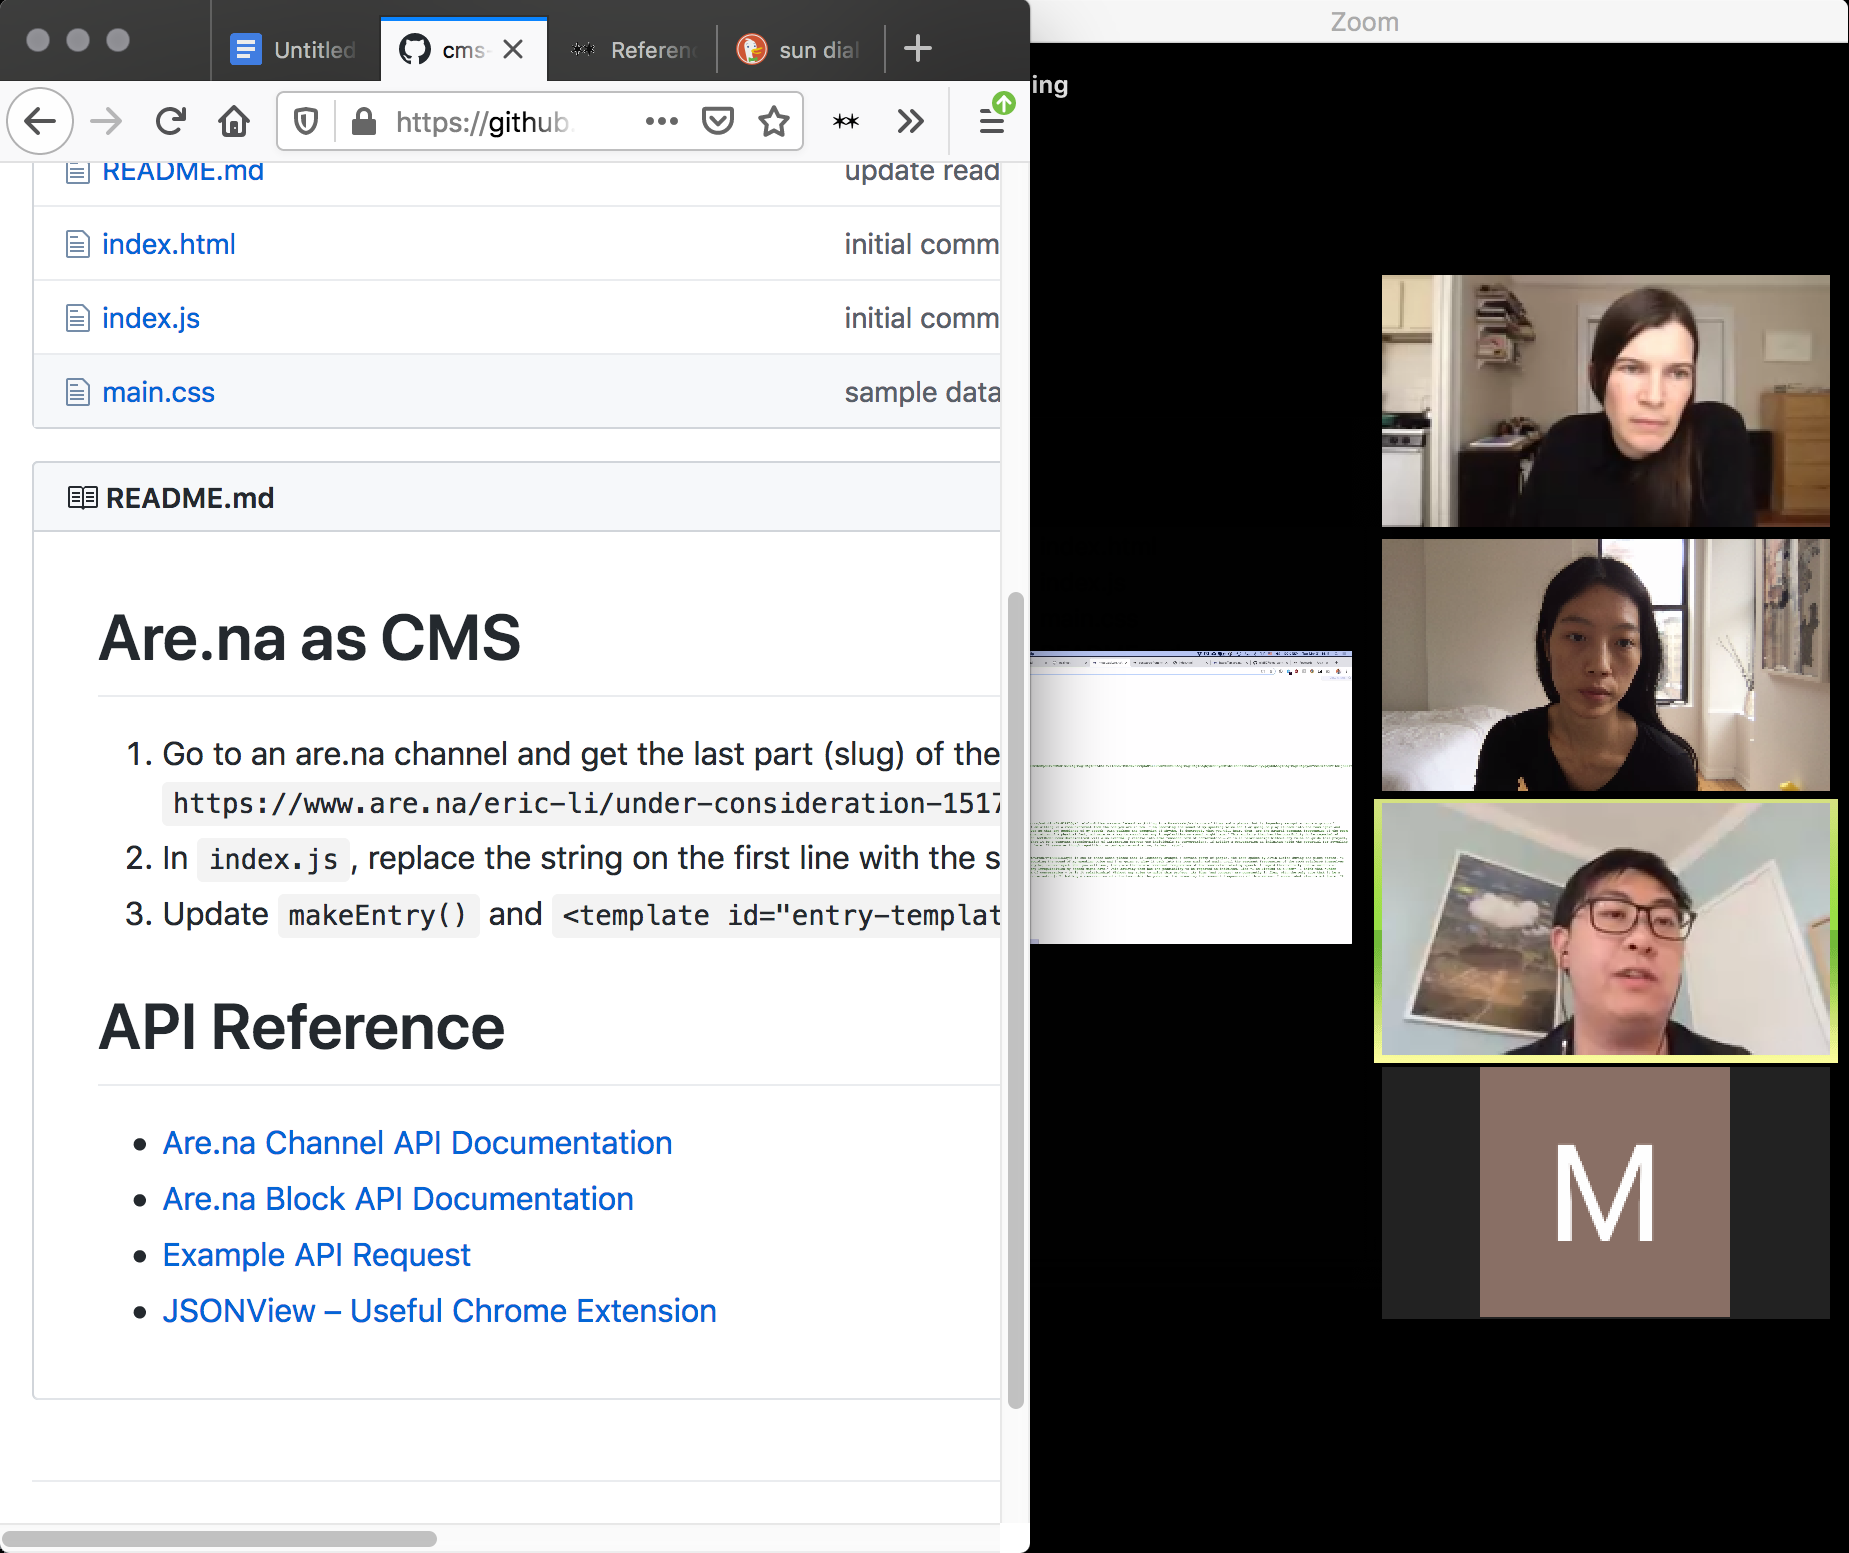Click the 'Are.na as CMS' heading
1849x1553 pixels.
310,638
